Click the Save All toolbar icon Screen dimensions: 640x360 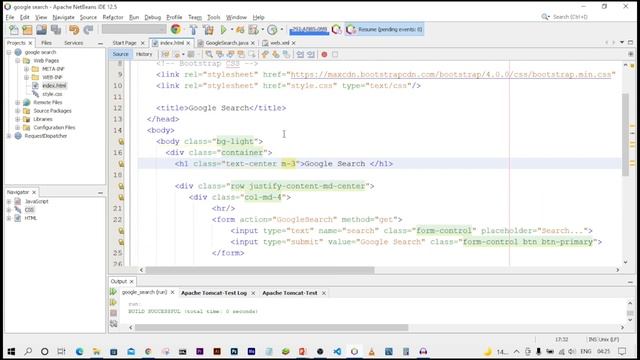coord(56,30)
